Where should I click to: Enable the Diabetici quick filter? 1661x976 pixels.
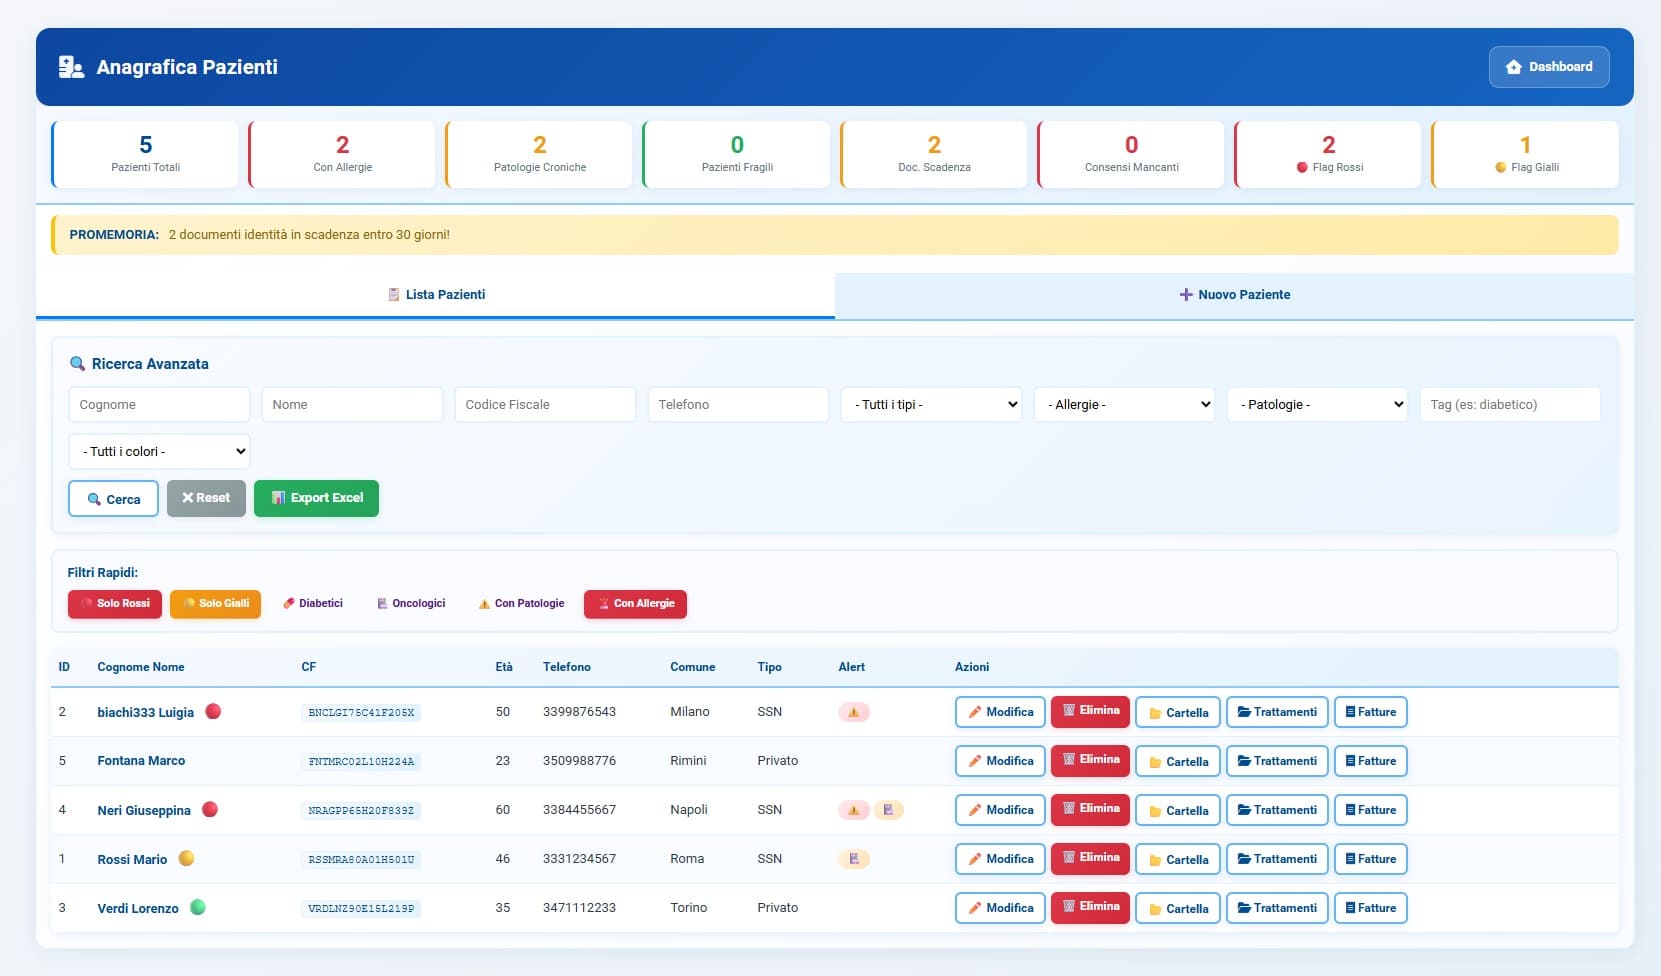[x=313, y=604]
